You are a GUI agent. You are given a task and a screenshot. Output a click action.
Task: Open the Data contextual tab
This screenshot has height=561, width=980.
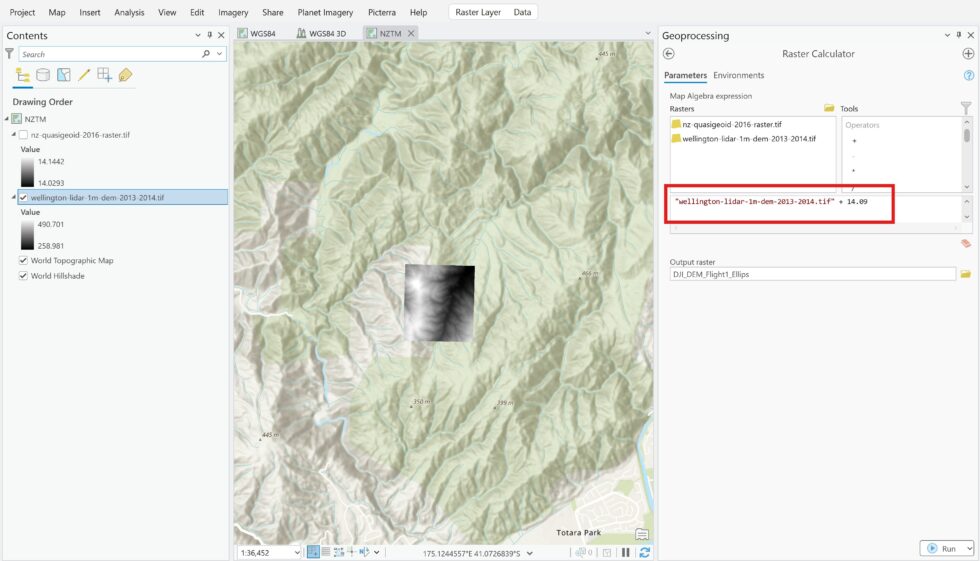click(522, 12)
